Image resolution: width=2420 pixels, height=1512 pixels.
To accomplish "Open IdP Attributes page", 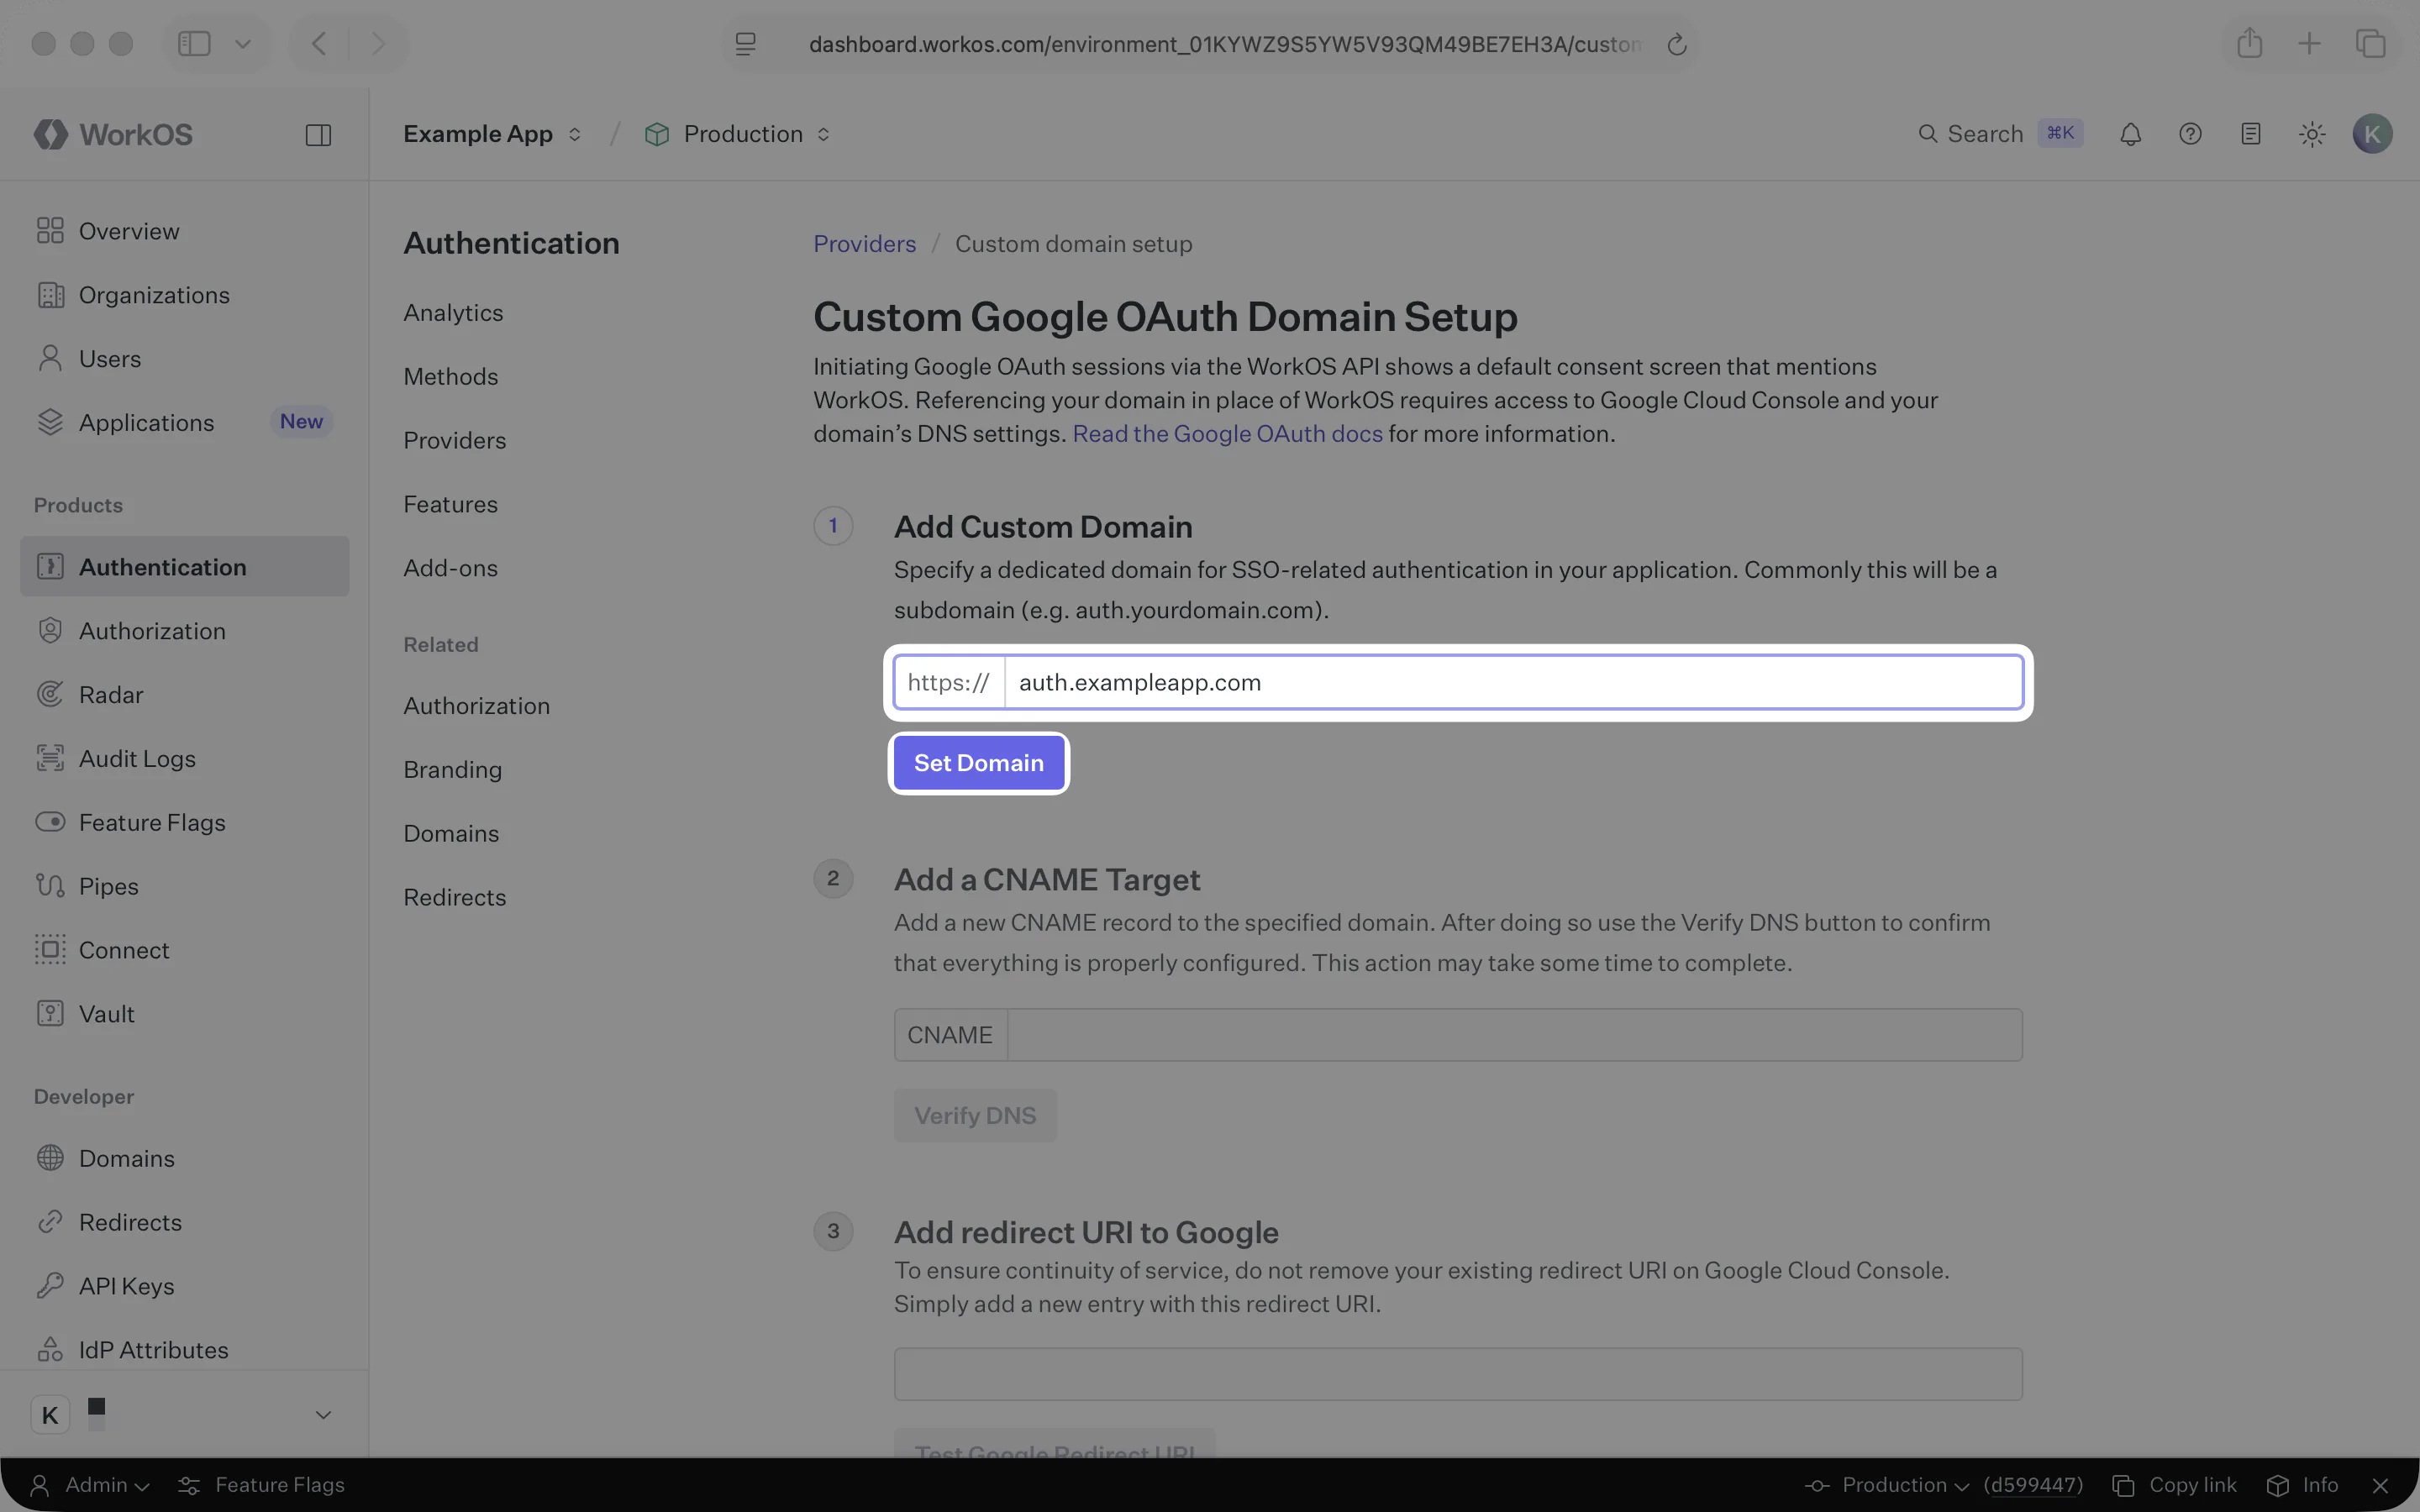I will pyautogui.click(x=185, y=1350).
